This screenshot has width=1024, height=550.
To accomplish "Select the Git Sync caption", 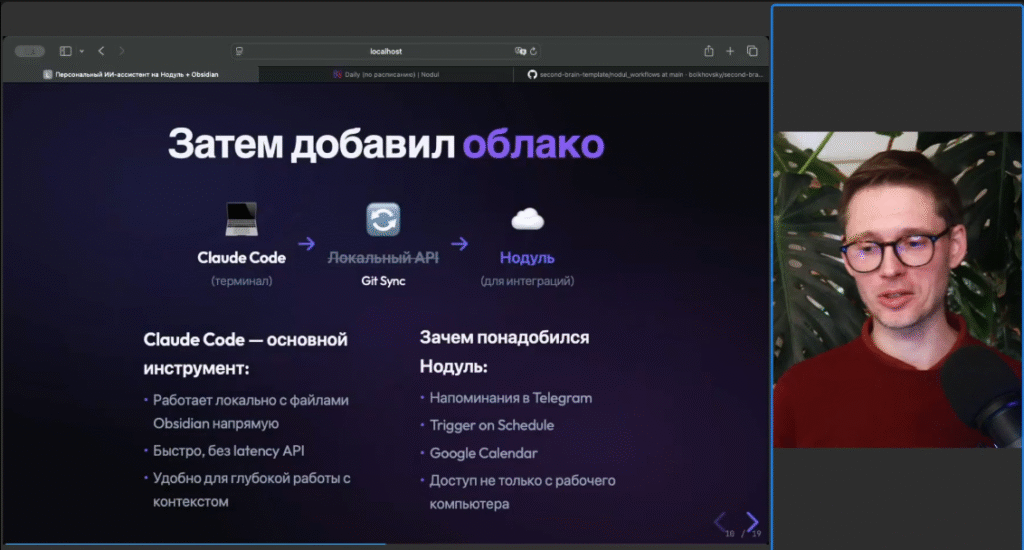I will pyautogui.click(x=383, y=281).
